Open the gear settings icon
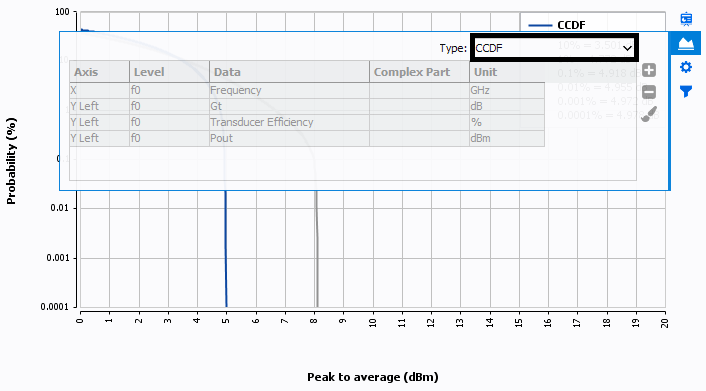 [x=686, y=68]
